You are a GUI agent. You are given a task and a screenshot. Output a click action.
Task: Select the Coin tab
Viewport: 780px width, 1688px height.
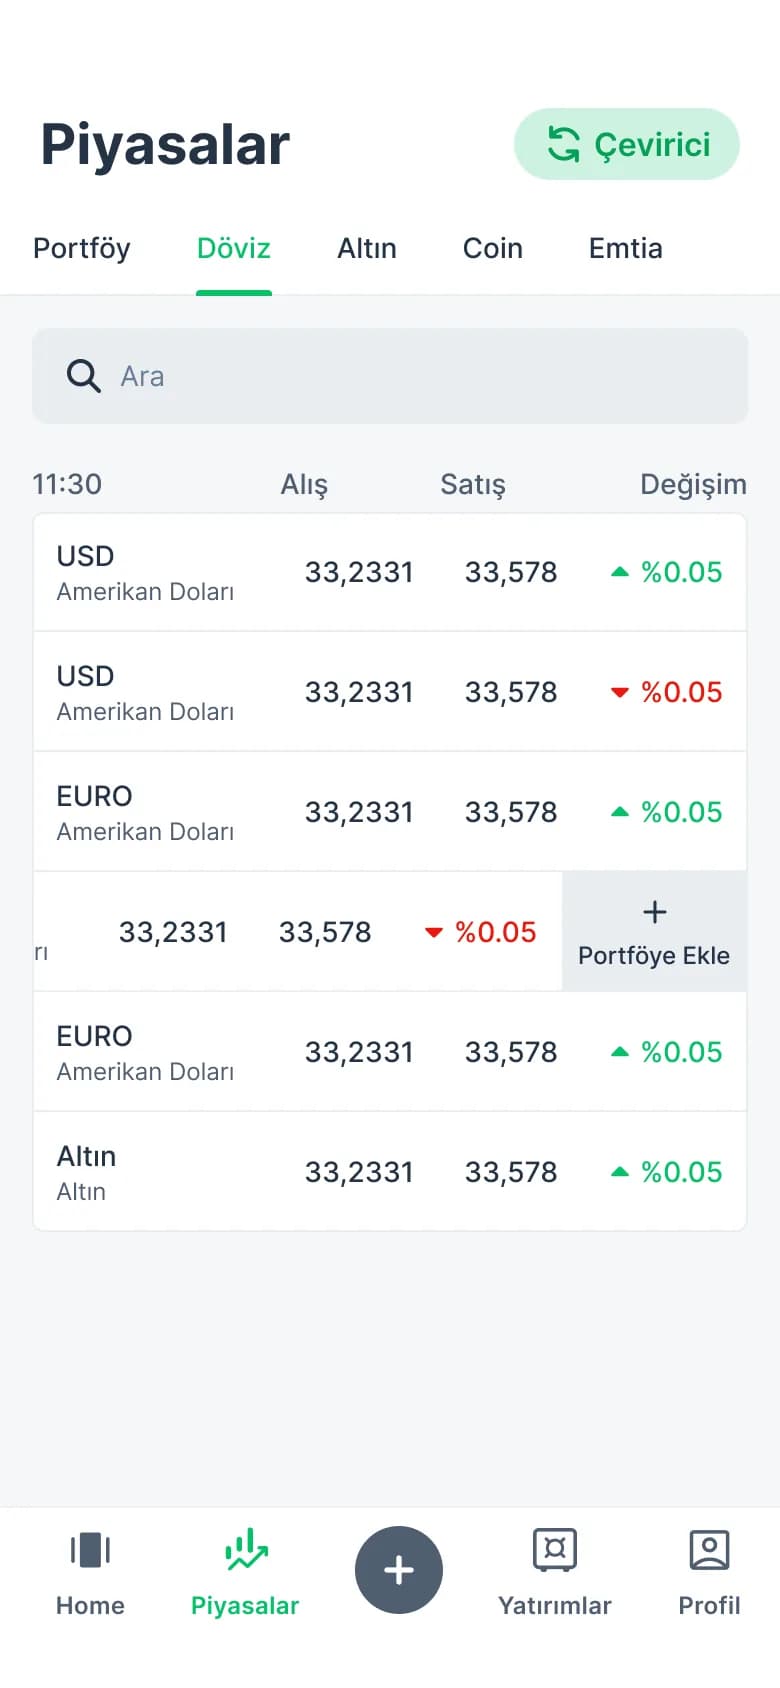pos(493,248)
